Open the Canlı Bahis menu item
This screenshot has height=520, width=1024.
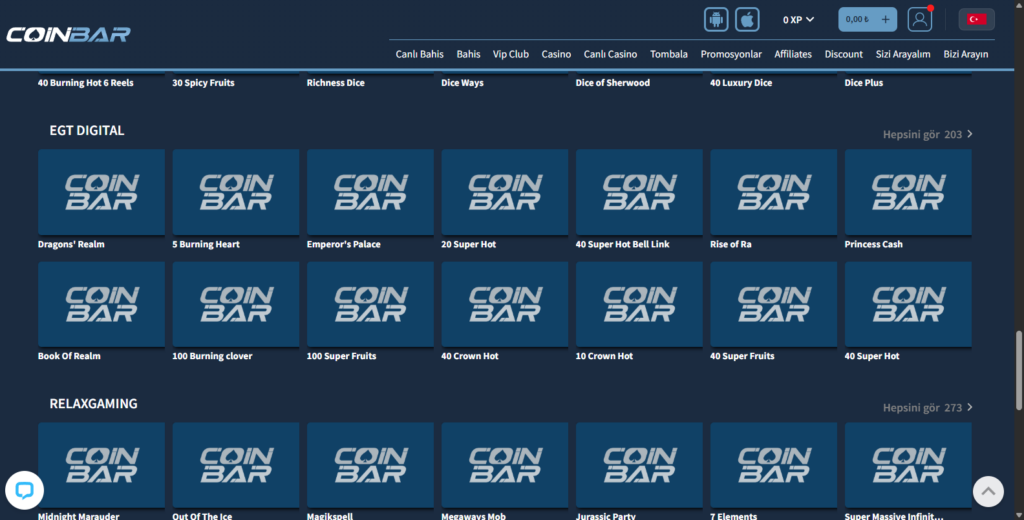pyautogui.click(x=419, y=54)
